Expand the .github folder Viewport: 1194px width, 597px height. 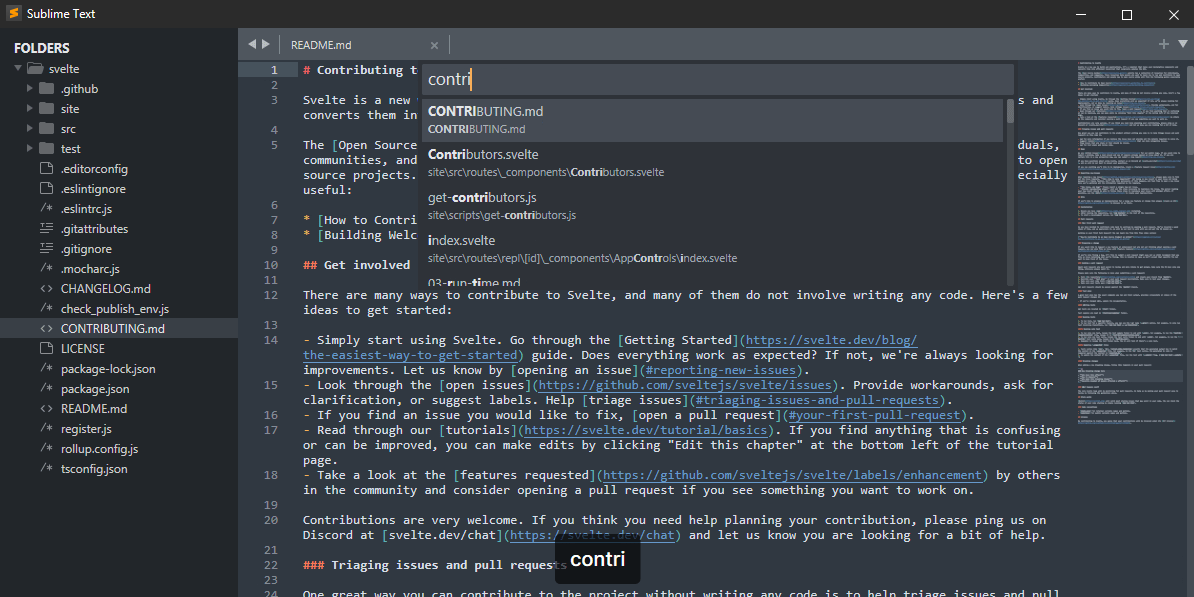click(x=30, y=88)
